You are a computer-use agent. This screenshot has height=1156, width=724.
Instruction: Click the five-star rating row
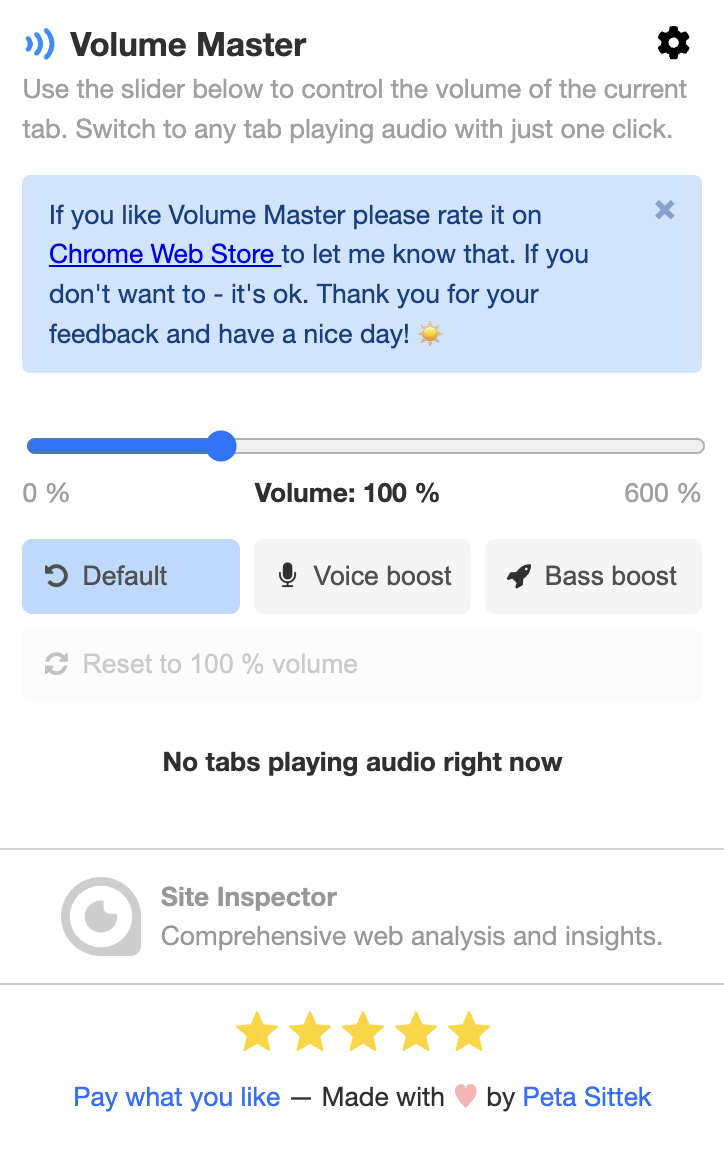point(363,1031)
